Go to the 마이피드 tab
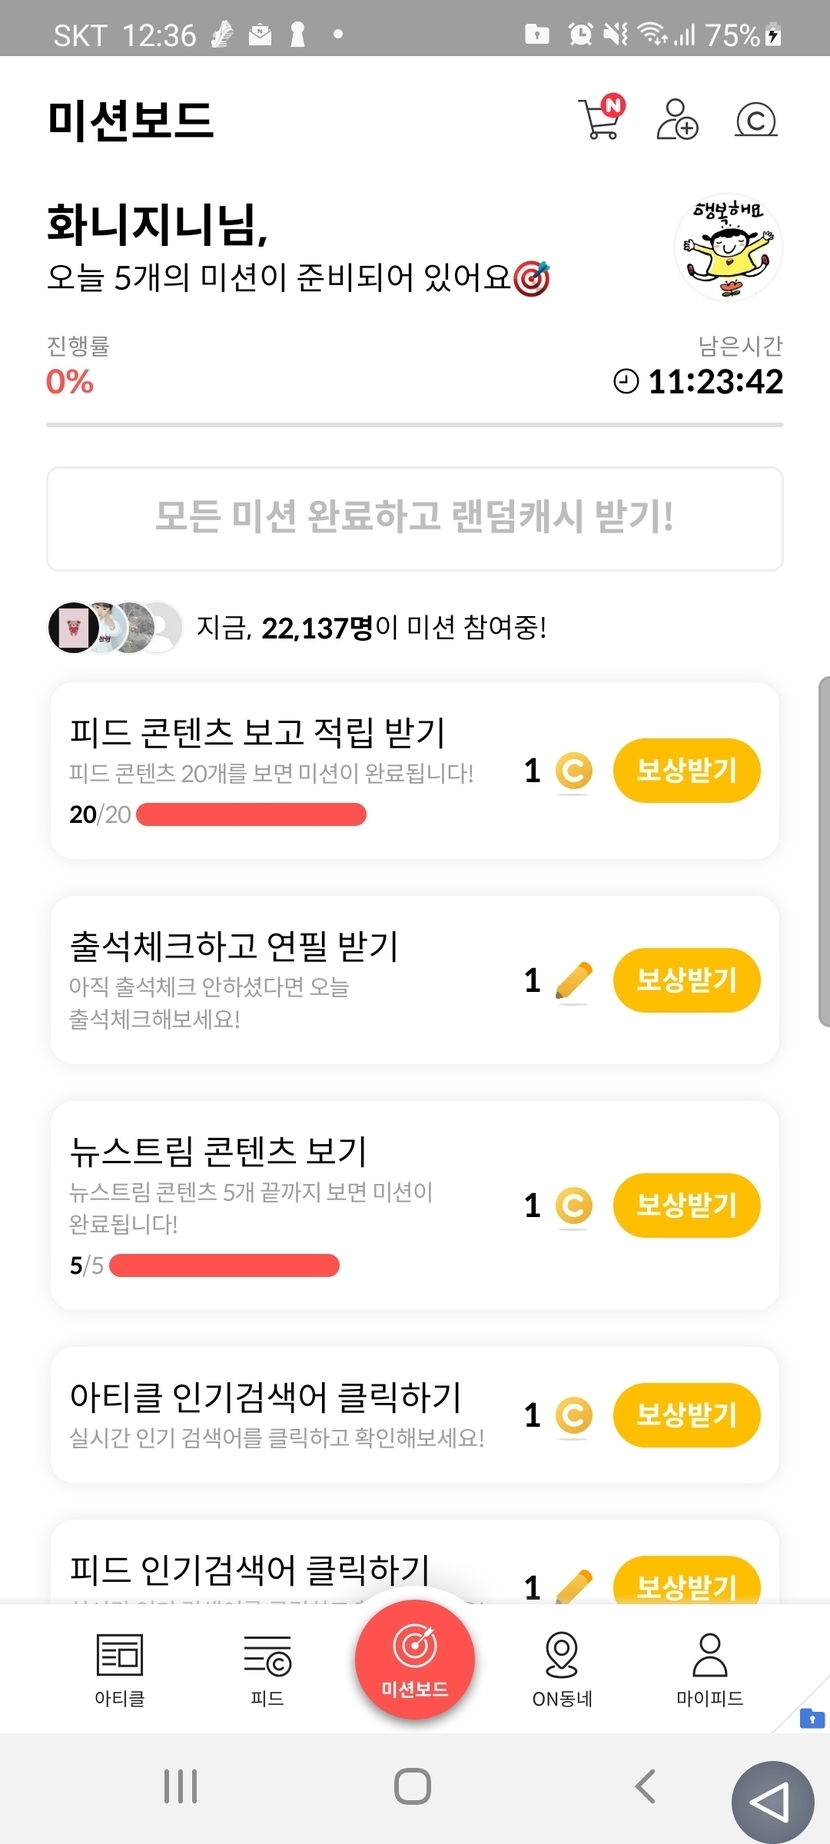Screen dimensions: 830x1844 (x=710, y=1669)
